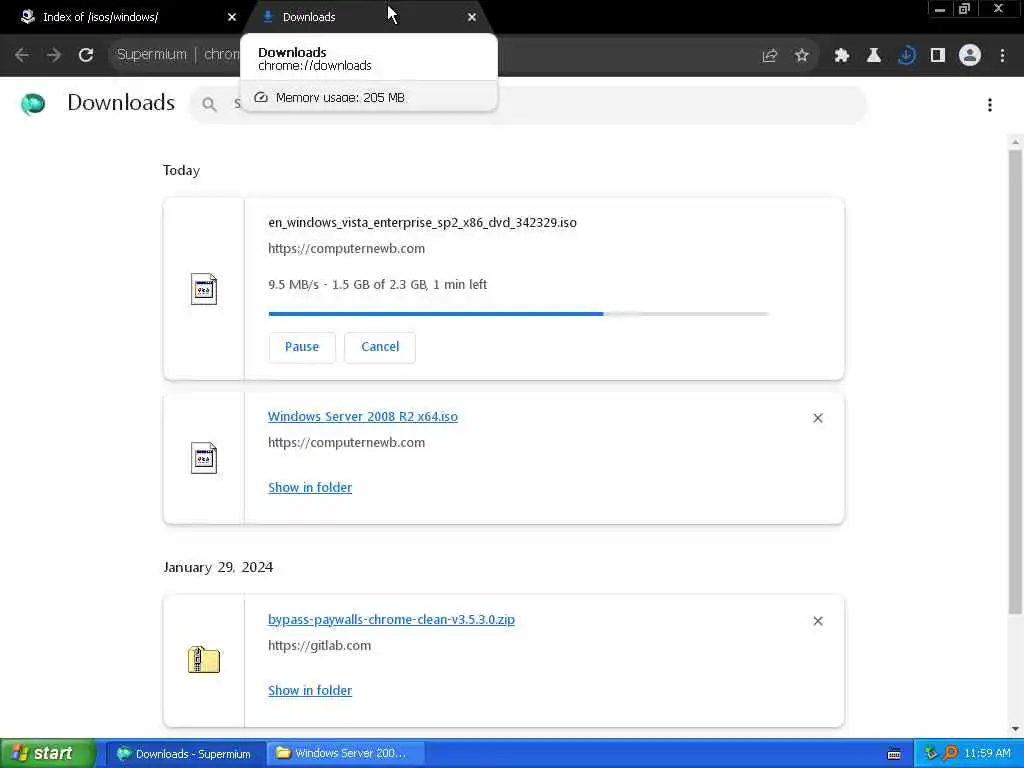Share this page via the share icon

click(770, 56)
